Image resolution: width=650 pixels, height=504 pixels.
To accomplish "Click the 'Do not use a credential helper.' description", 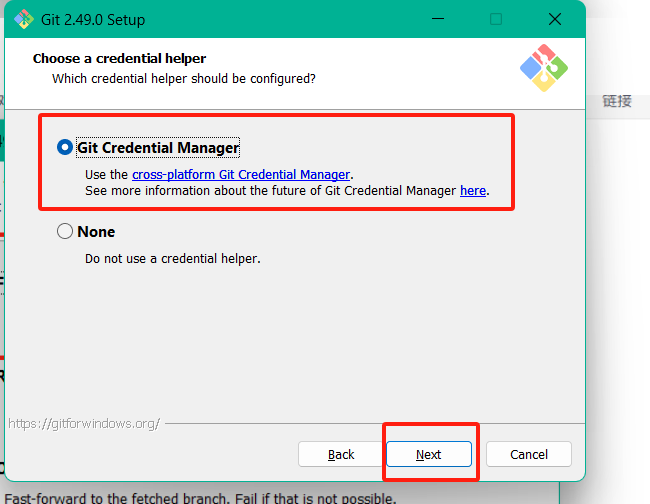I will point(172,259).
